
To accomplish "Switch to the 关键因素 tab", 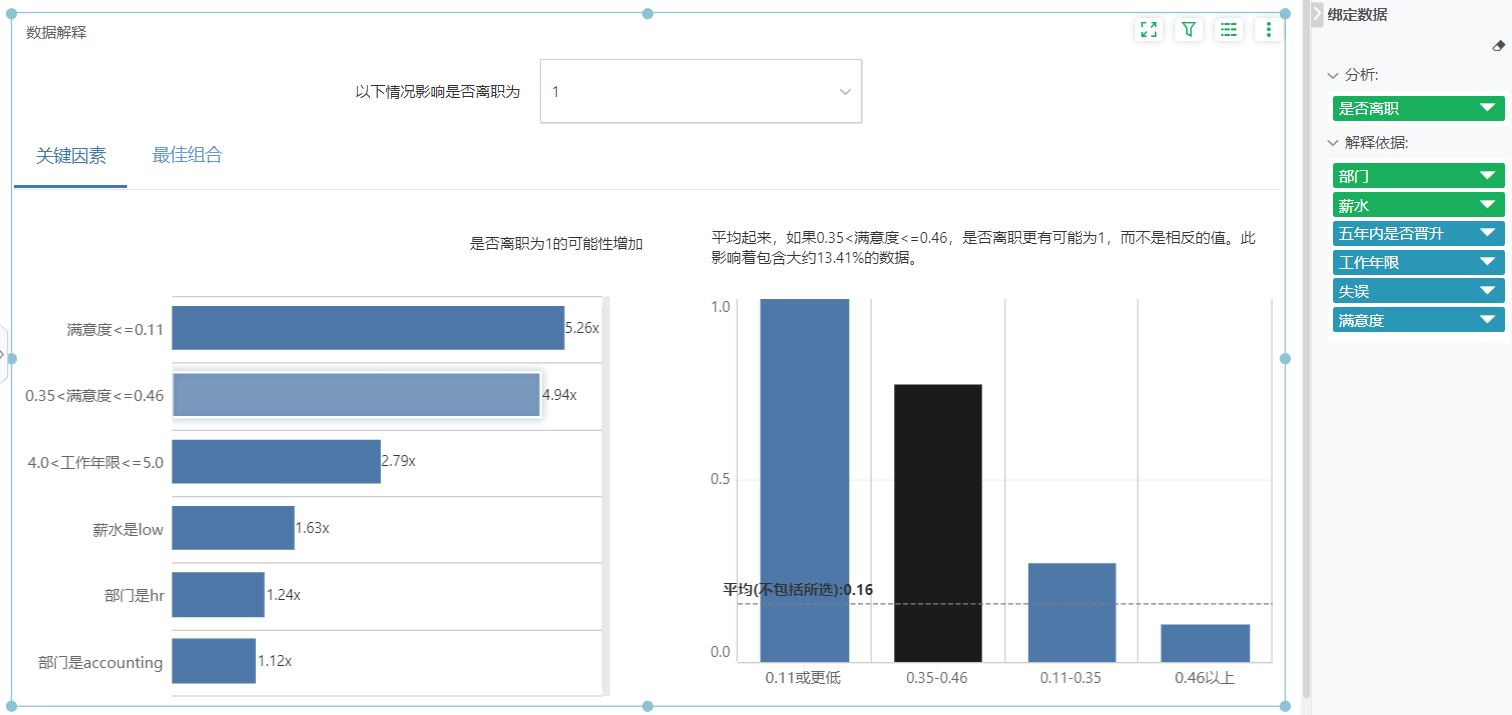I will [71, 156].
